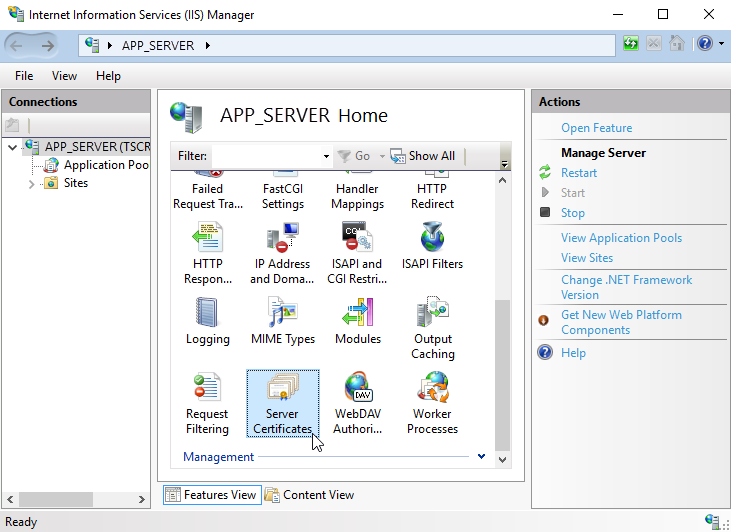This screenshot has height=532, width=731.
Task: Click Connections pane scroll-left arrow
Action: 10,499
